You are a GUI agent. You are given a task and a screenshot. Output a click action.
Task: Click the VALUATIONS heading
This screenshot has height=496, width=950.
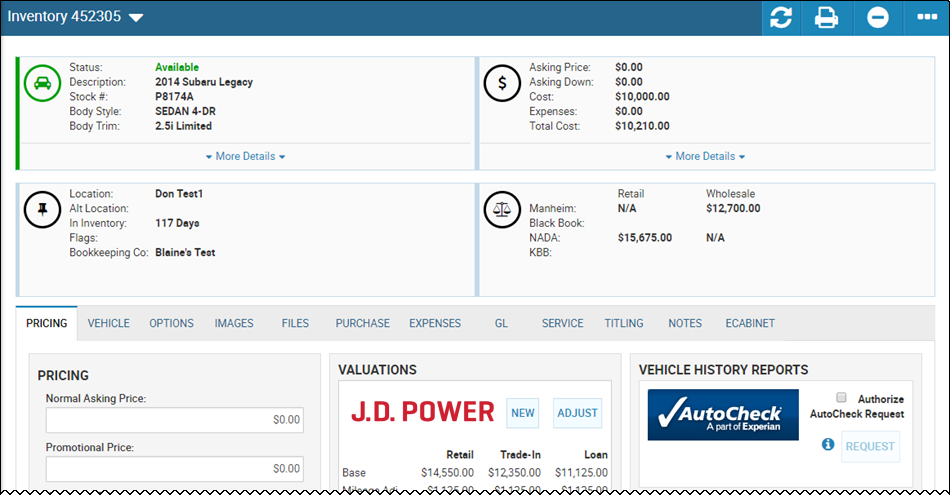click(377, 370)
